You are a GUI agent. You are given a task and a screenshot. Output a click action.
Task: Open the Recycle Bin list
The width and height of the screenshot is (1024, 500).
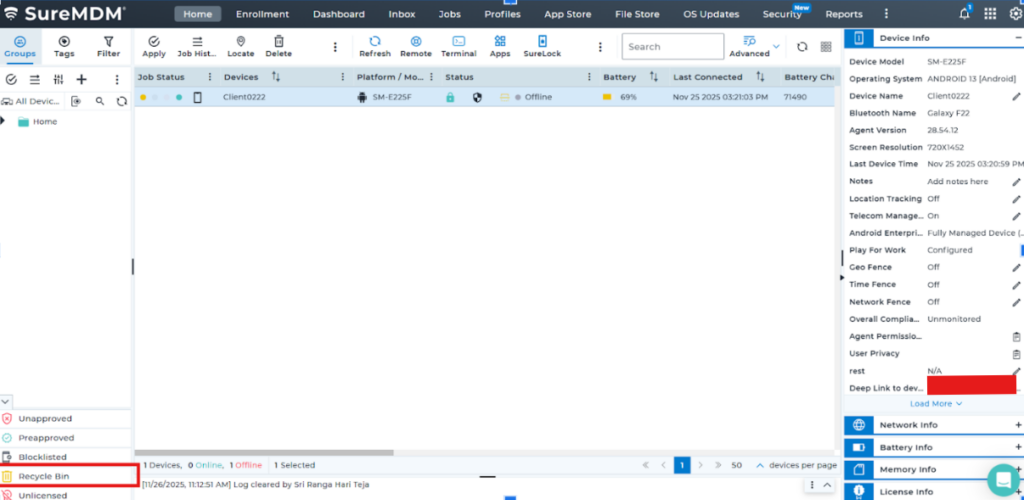(43, 476)
